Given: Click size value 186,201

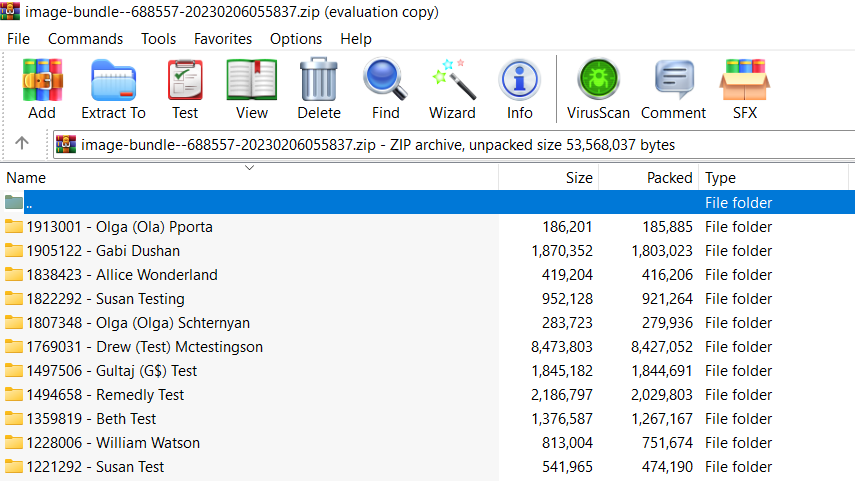Looking at the screenshot, I should tap(568, 227).
